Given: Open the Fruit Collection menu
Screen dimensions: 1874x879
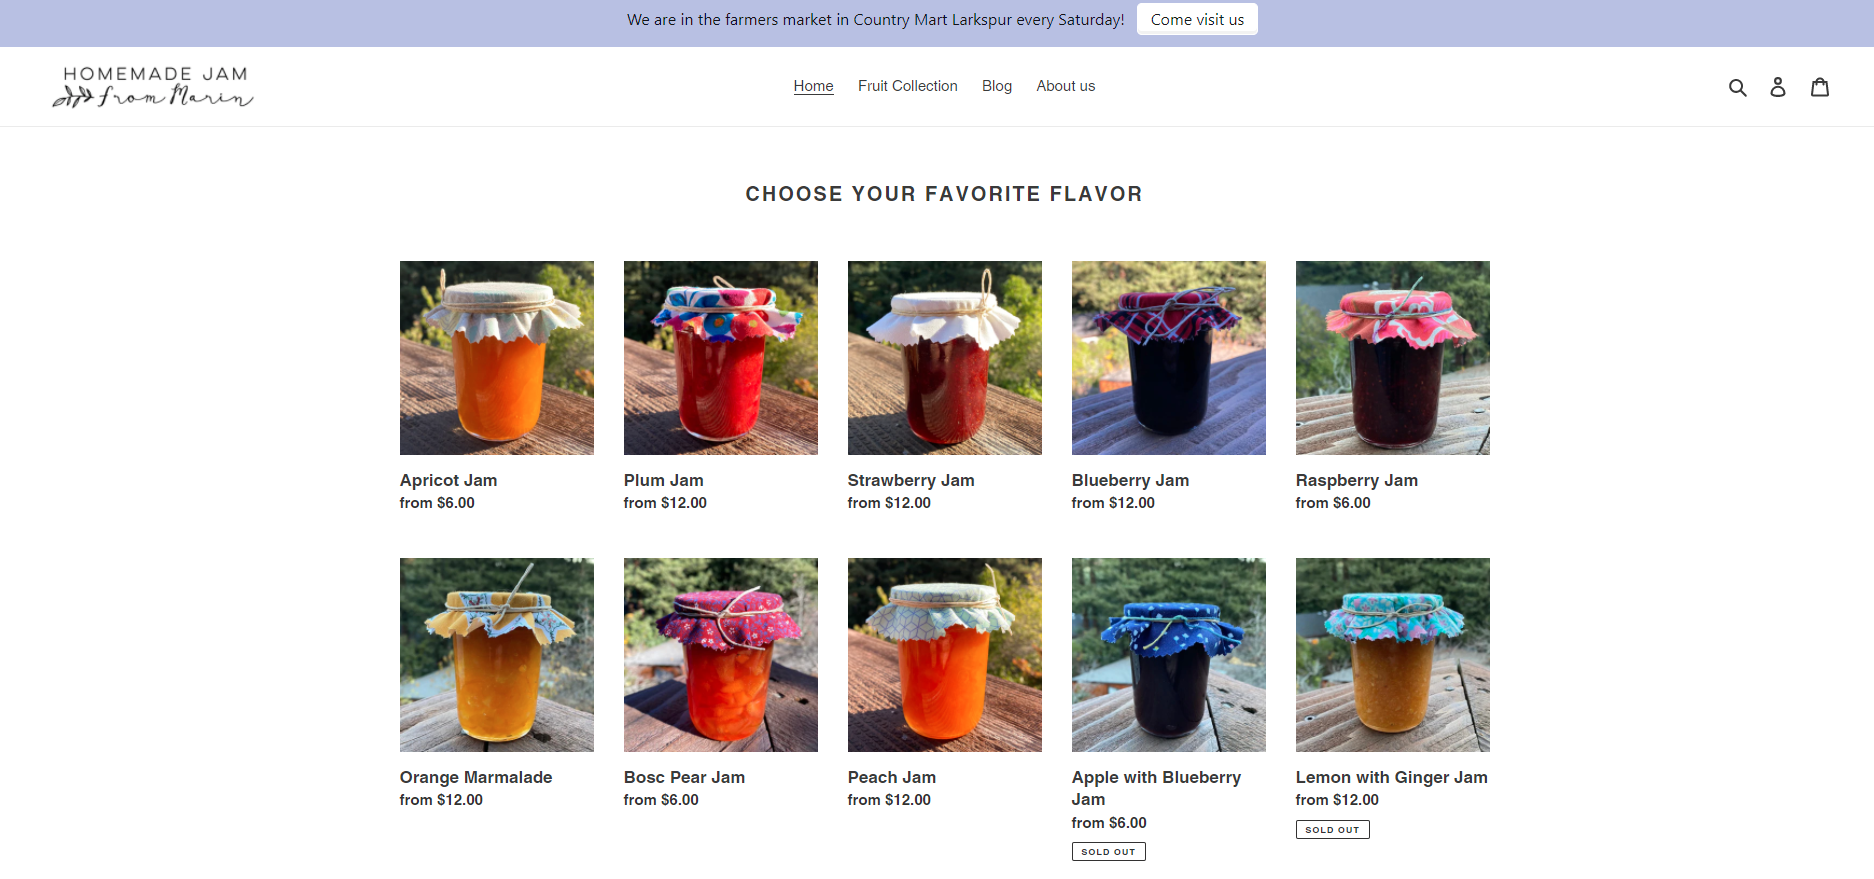Looking at the screenshot, I should 907,86.
